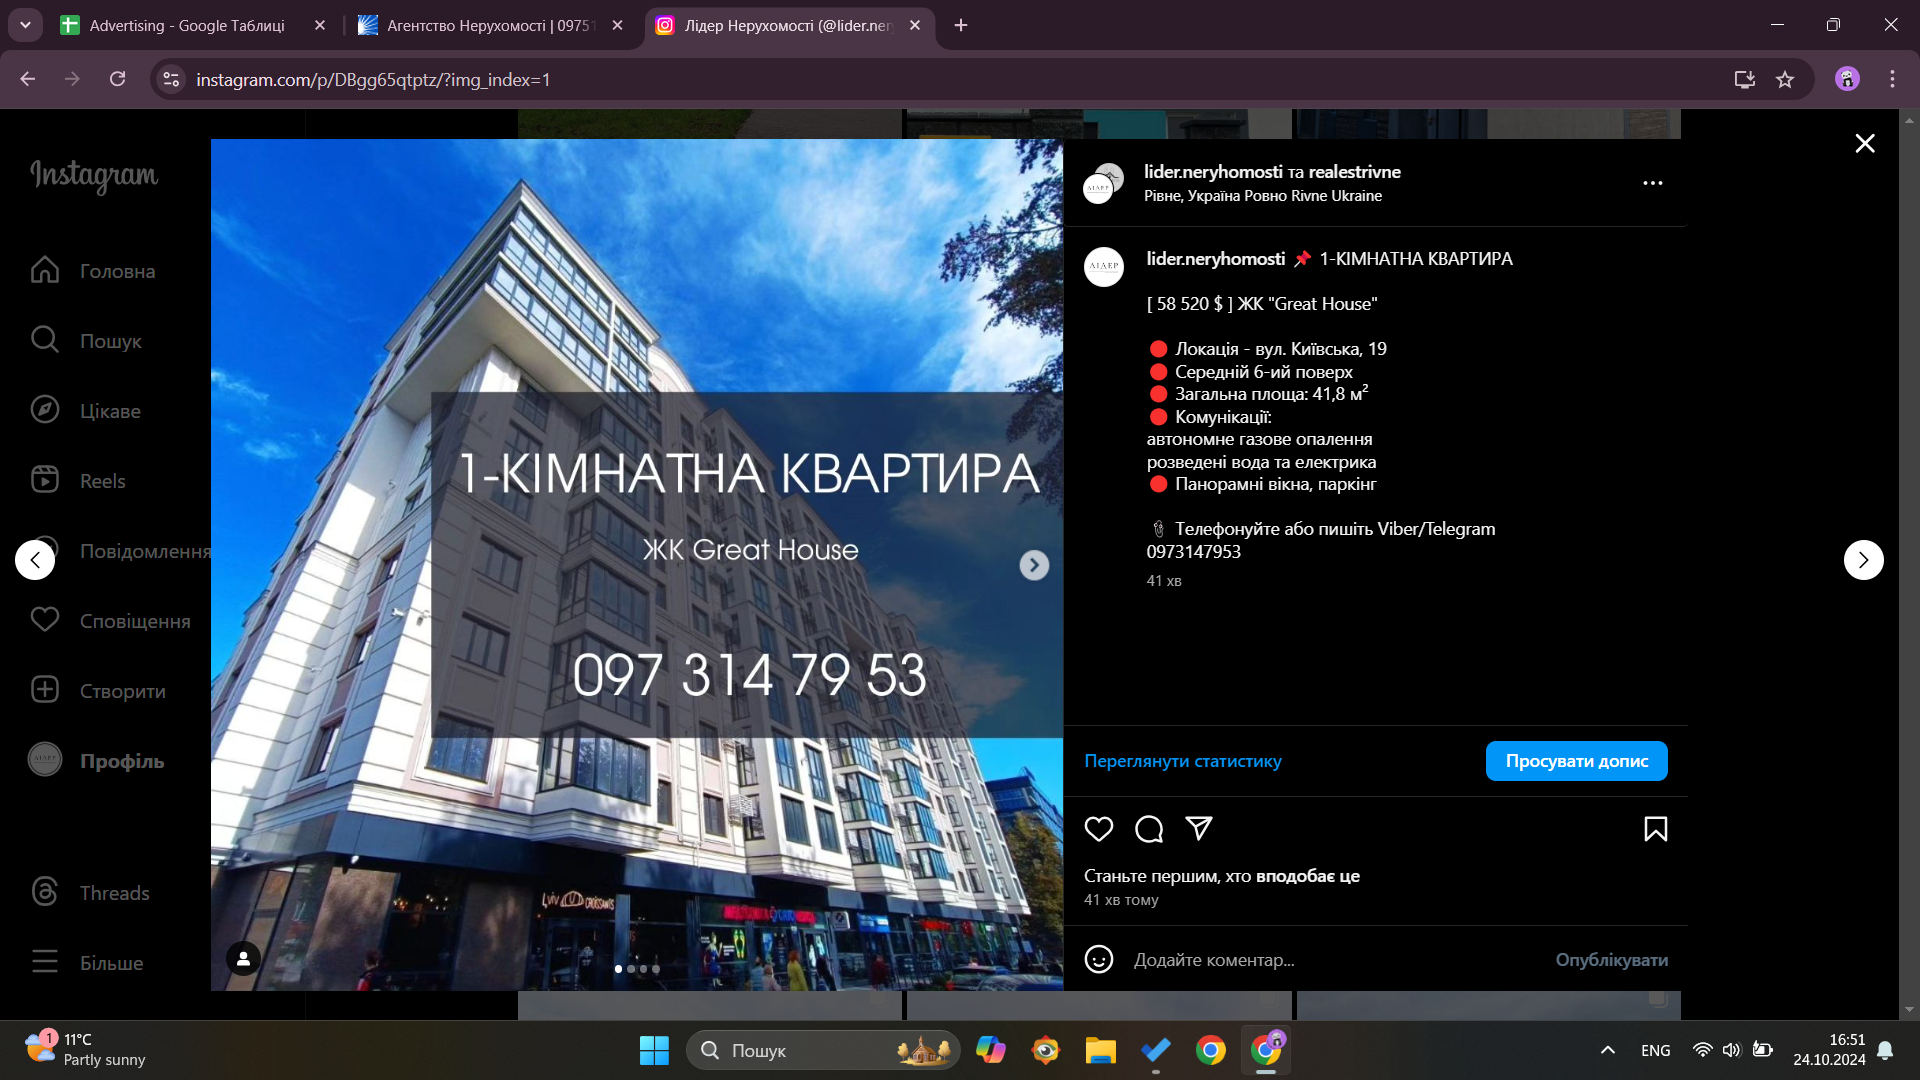Open Reels in Instagram sidebar
Viewport: 1920px width, 1080px height.
point(102,481)
